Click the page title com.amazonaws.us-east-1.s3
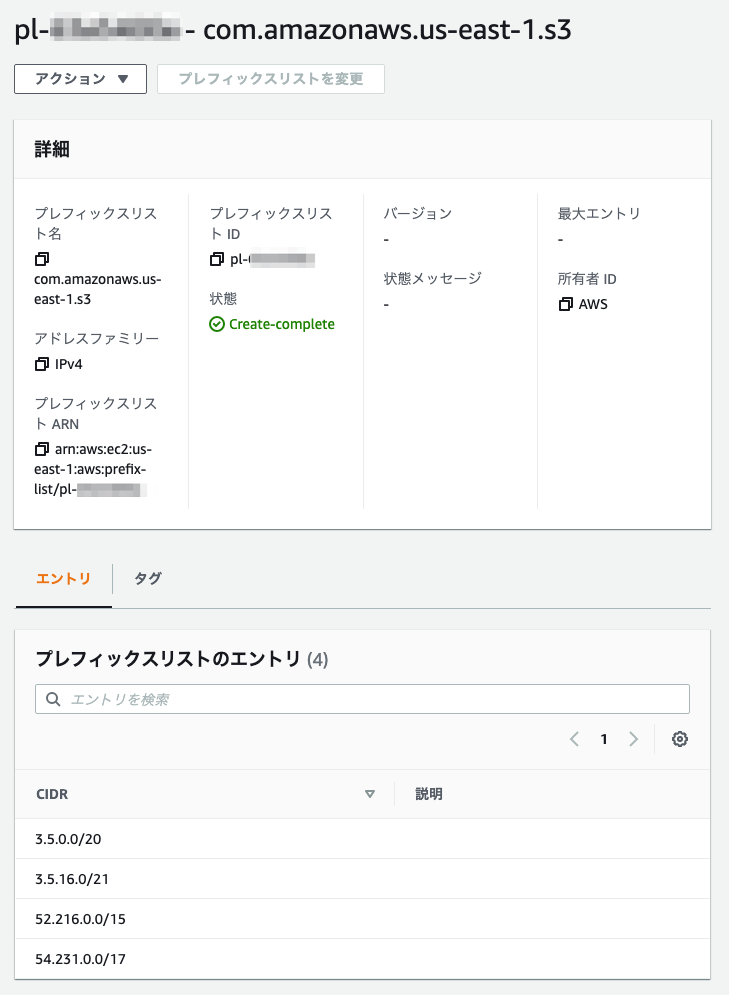 pyautogui.click(x=387, y=30)
